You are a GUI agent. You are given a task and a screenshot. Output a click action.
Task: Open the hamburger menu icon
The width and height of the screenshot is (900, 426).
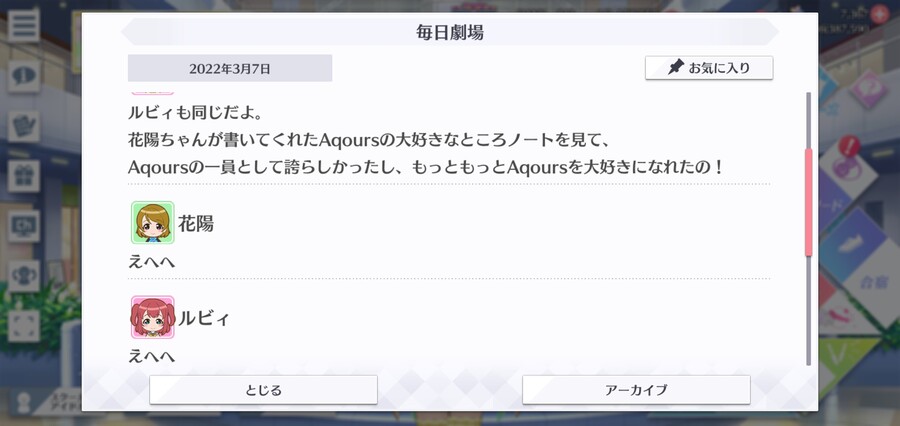coord(24,26)
